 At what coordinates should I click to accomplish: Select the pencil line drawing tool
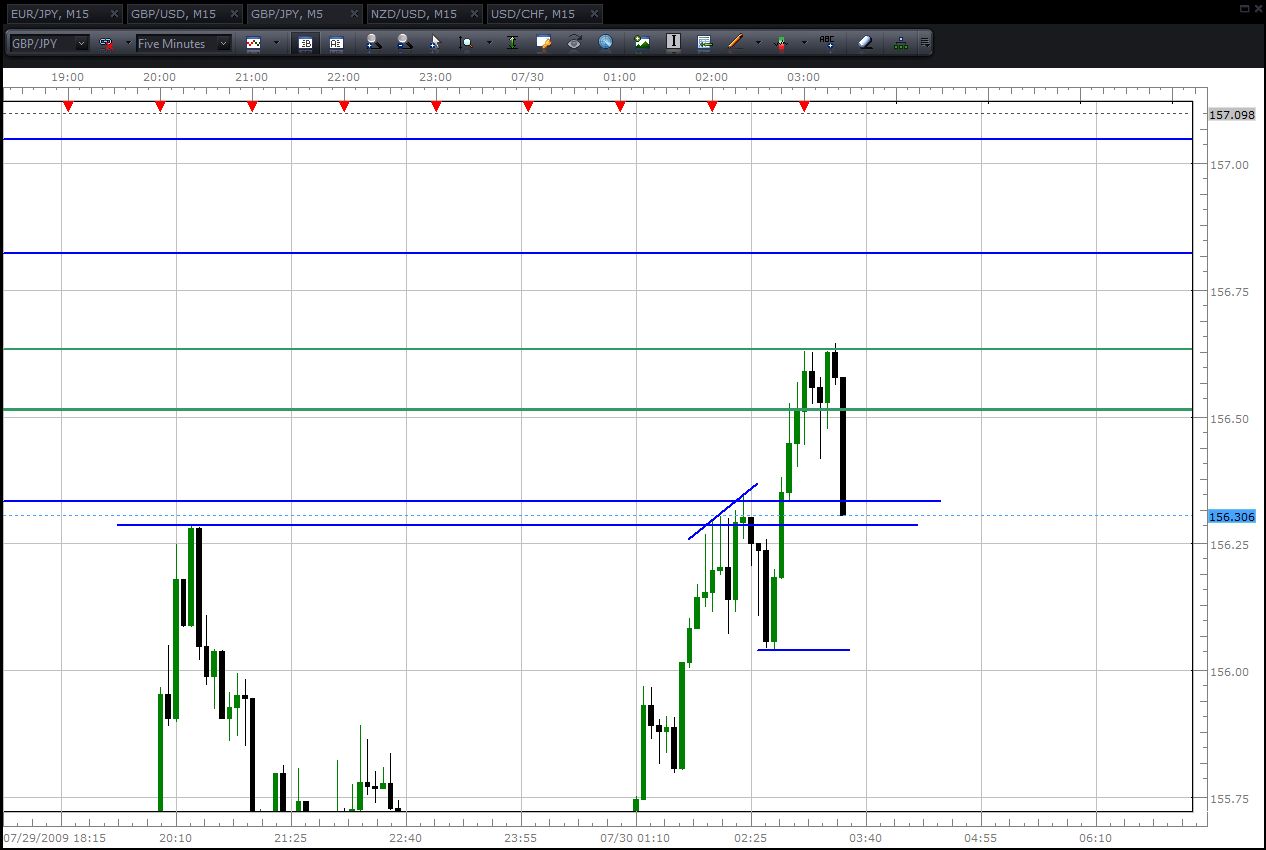click(x=735, y=43)
